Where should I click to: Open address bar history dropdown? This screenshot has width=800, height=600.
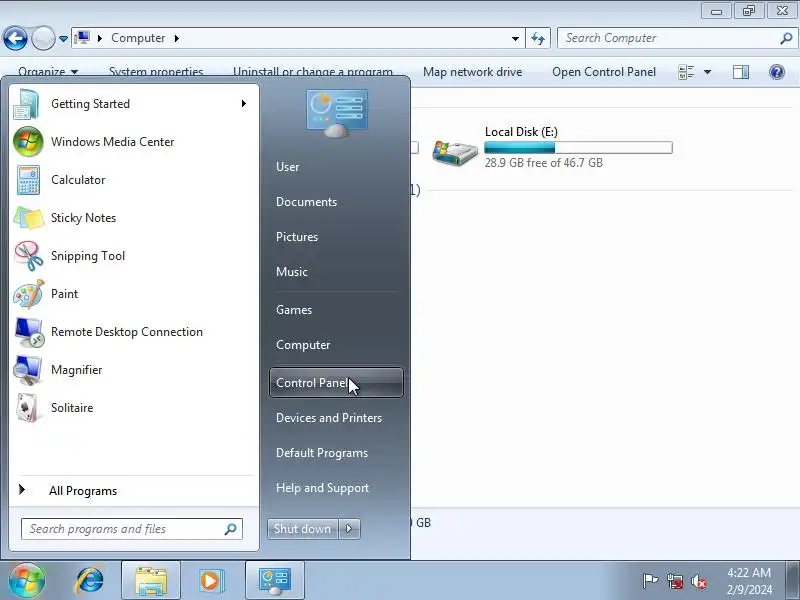click(515, 38)
